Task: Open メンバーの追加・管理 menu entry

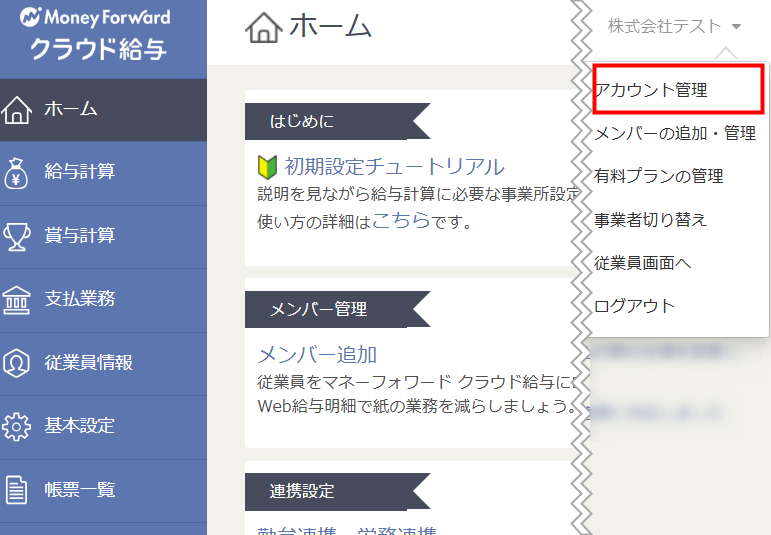Action: [674, 133]
